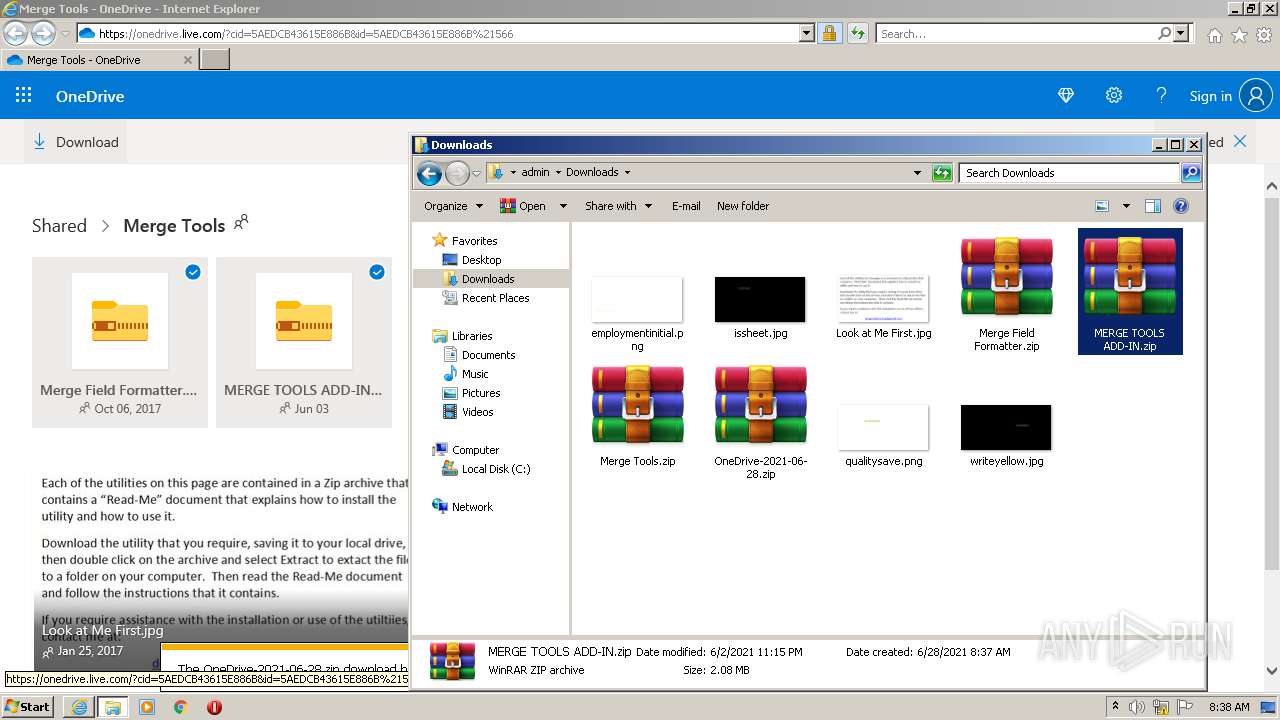Image resolution: width=1280 pixels, height=720 pixels.
Task: Click Change your view icon
Action: pyautogui.click(x=1102, y=206)
